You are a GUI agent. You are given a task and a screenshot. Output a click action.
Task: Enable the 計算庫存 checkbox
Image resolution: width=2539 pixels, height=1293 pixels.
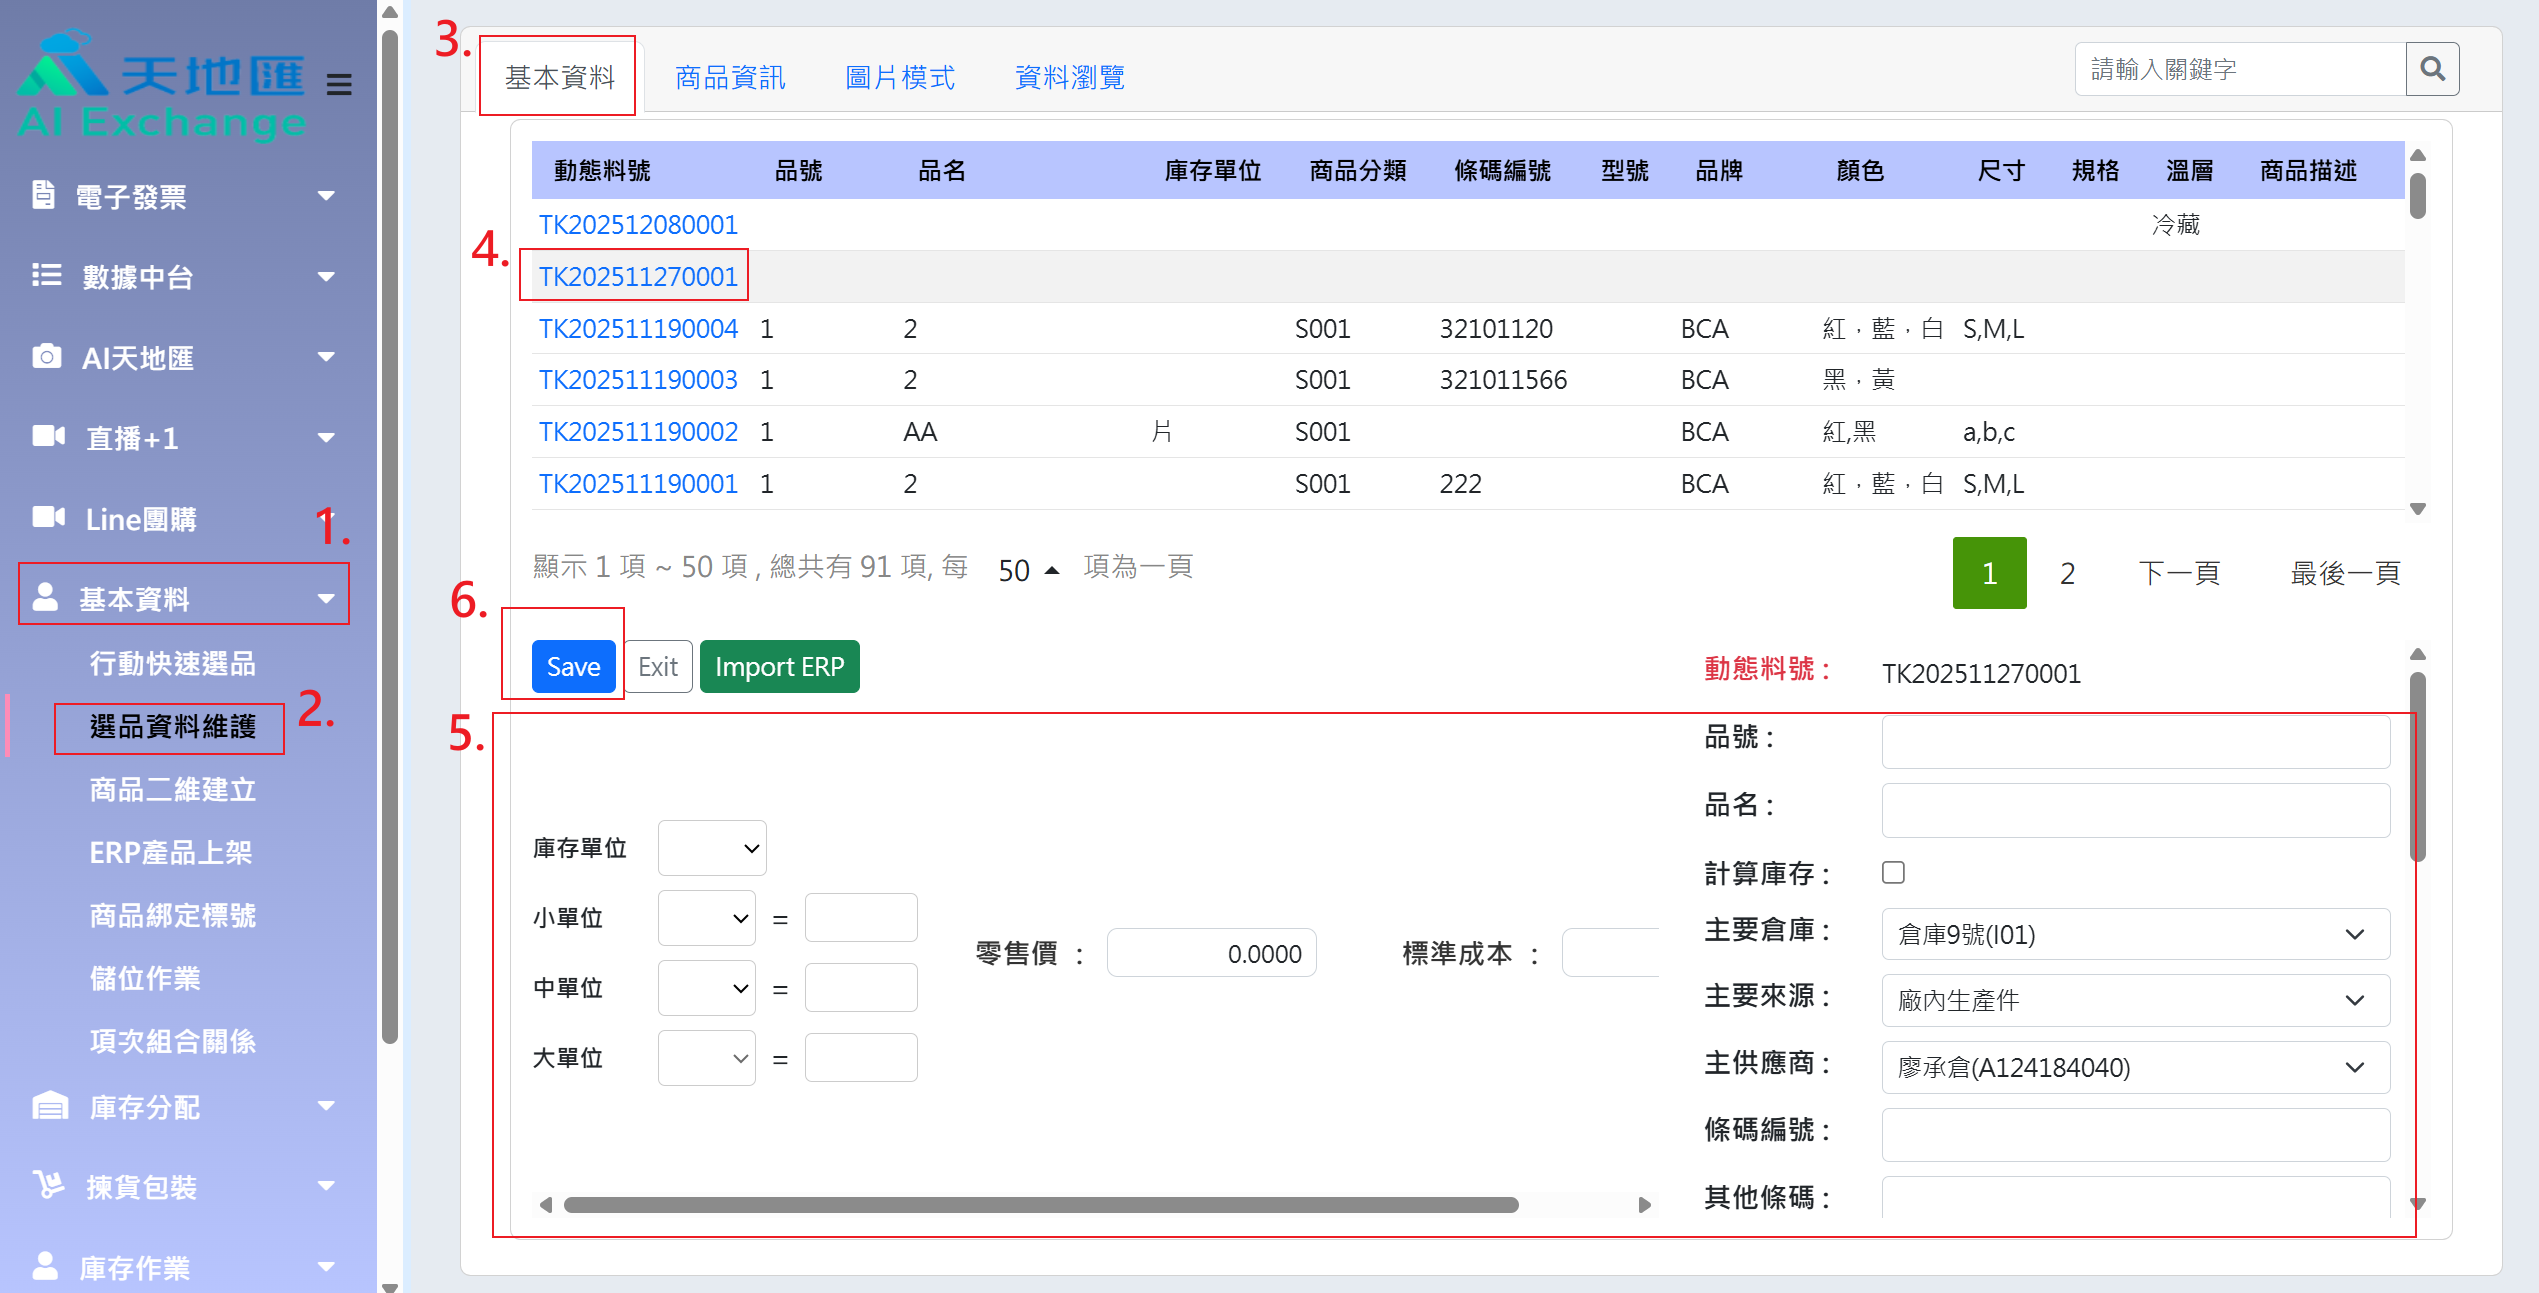[x=1892, y=872]
